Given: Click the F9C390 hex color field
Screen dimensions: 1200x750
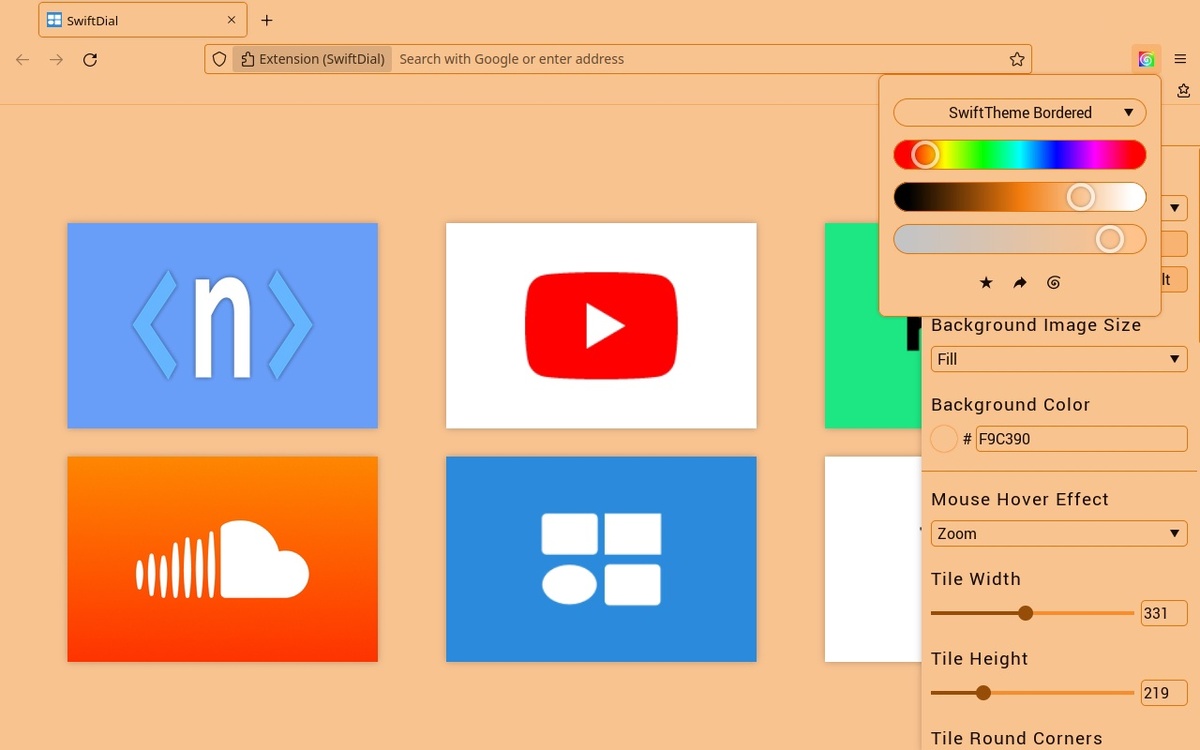Looking at the screenshot, I should coord(1081,439).
